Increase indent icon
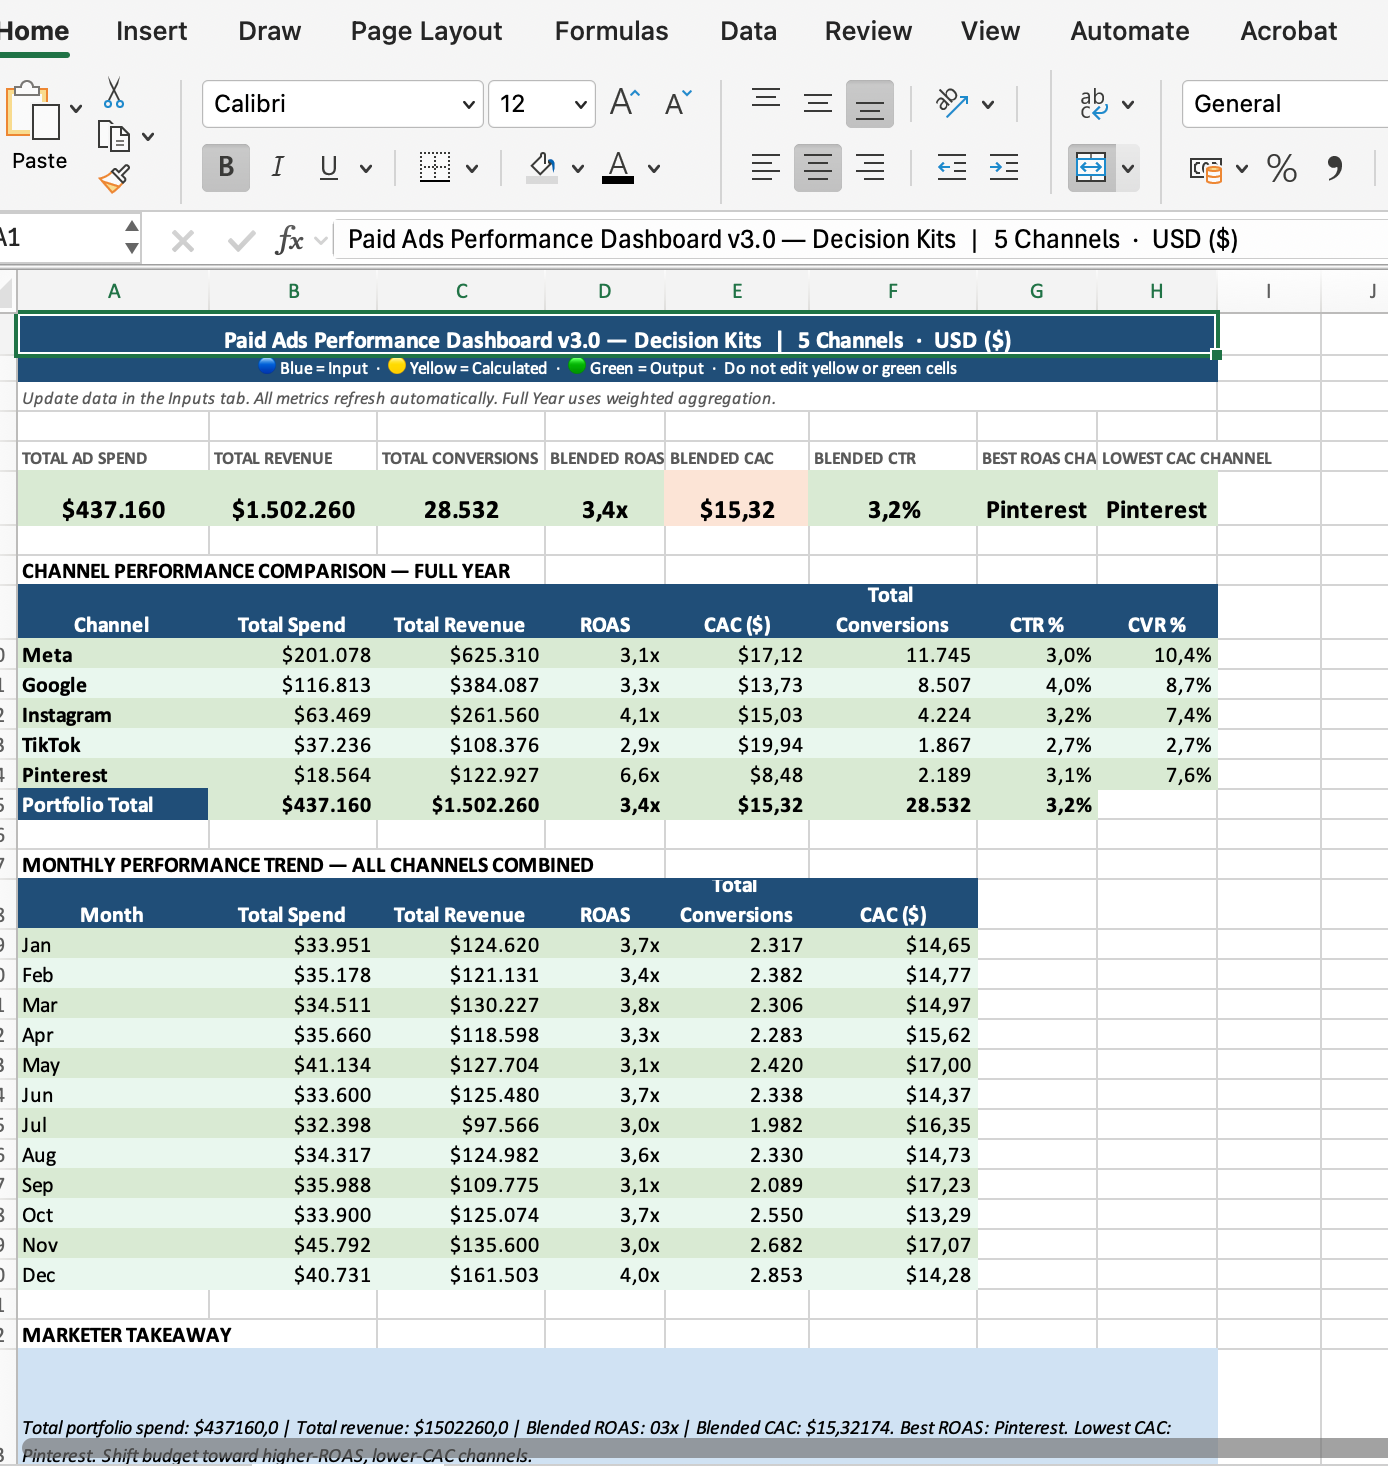Image resolution: width=1388 pixels, height=1466 pixels. 1004,167
